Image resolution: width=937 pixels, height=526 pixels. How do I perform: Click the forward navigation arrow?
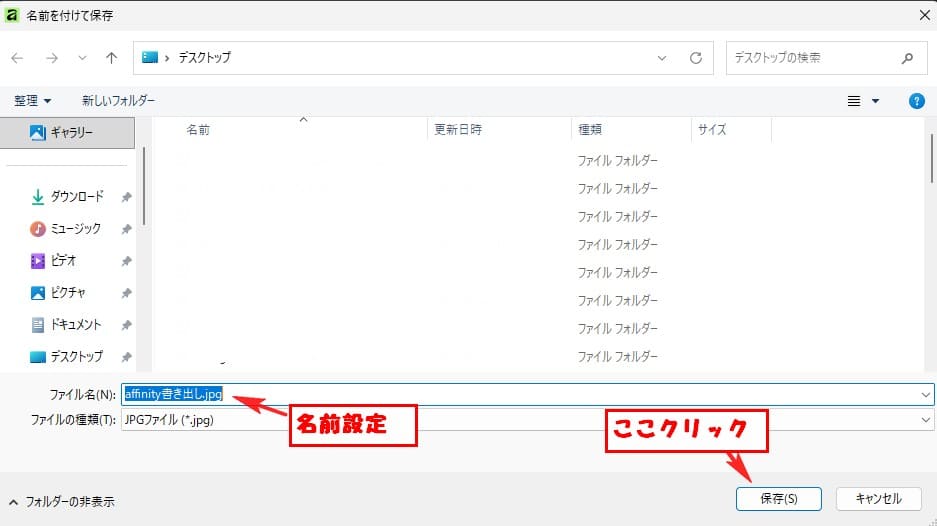pyautogui.click(x=51, y=58)
